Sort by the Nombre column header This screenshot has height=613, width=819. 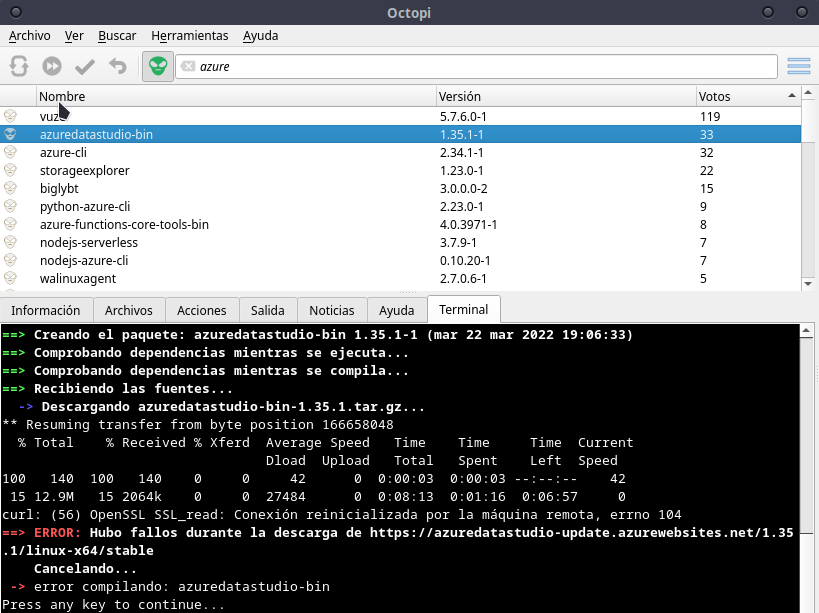pos(236,96)
